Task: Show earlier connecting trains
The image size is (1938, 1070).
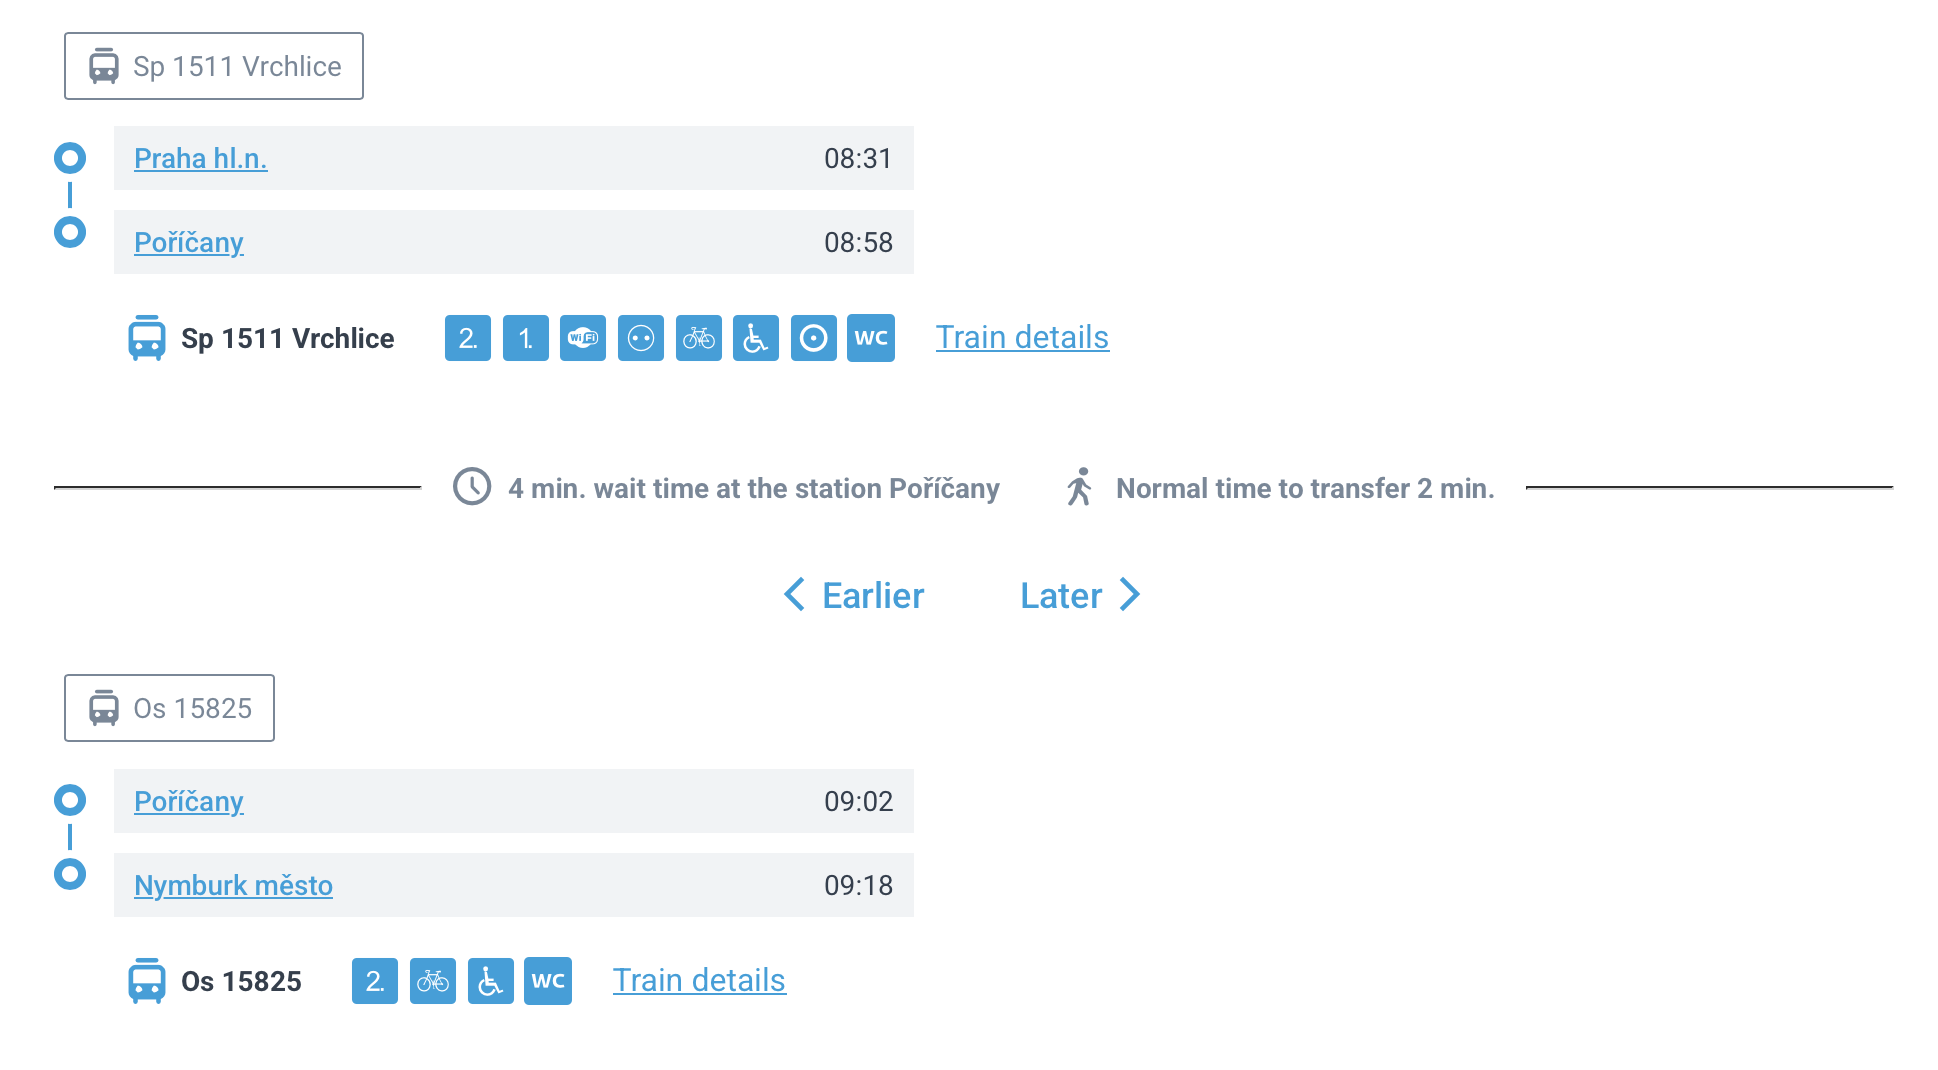Action: coord(855,595)
